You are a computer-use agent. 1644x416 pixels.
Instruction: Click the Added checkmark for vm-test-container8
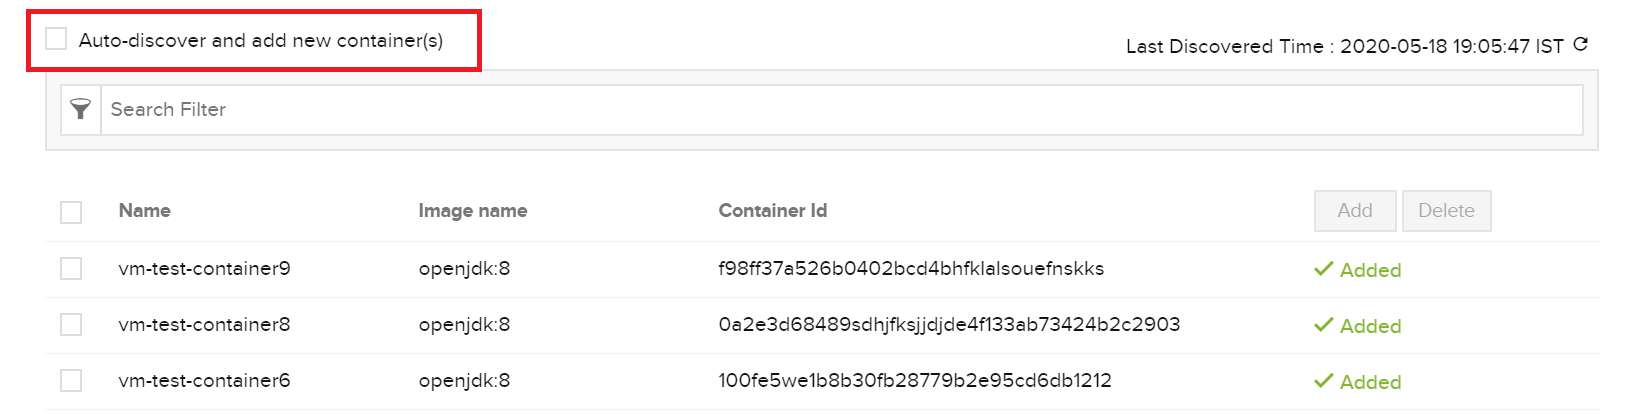[x=1323, y=325]
